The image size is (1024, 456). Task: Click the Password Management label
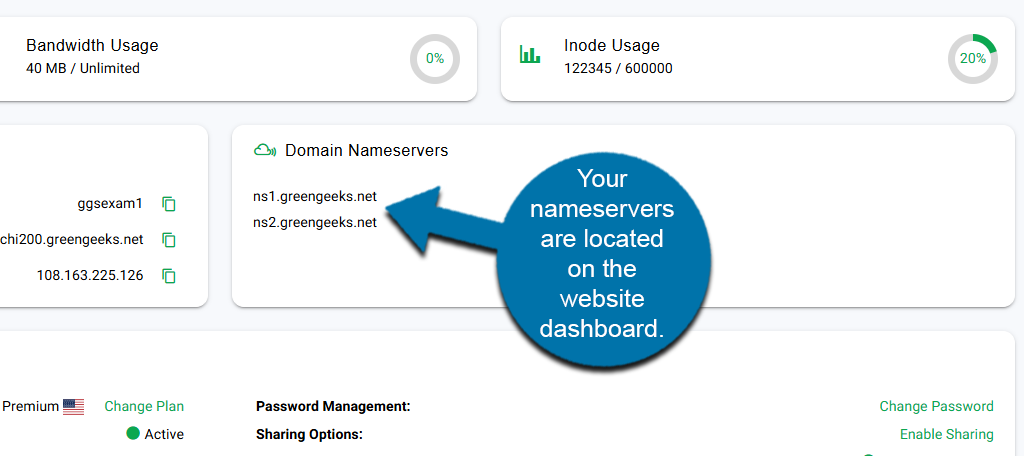click(333, 407)
